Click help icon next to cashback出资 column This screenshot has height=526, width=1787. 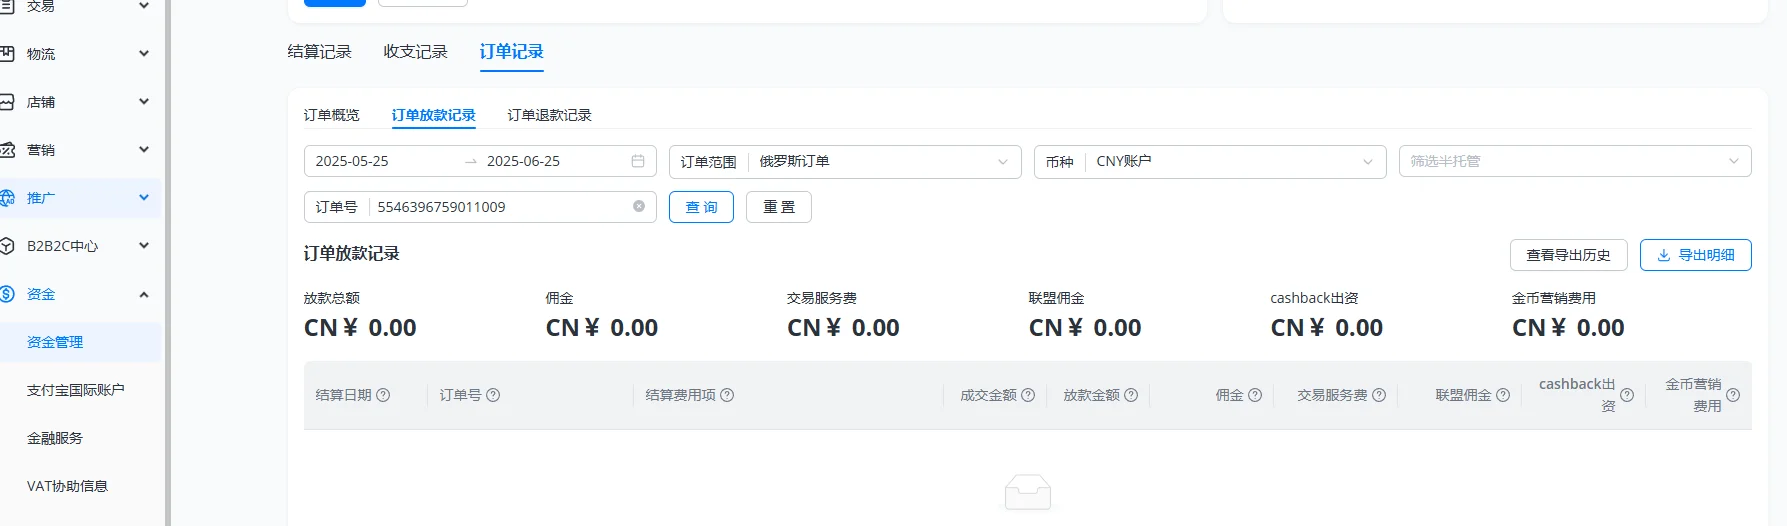1627,395
